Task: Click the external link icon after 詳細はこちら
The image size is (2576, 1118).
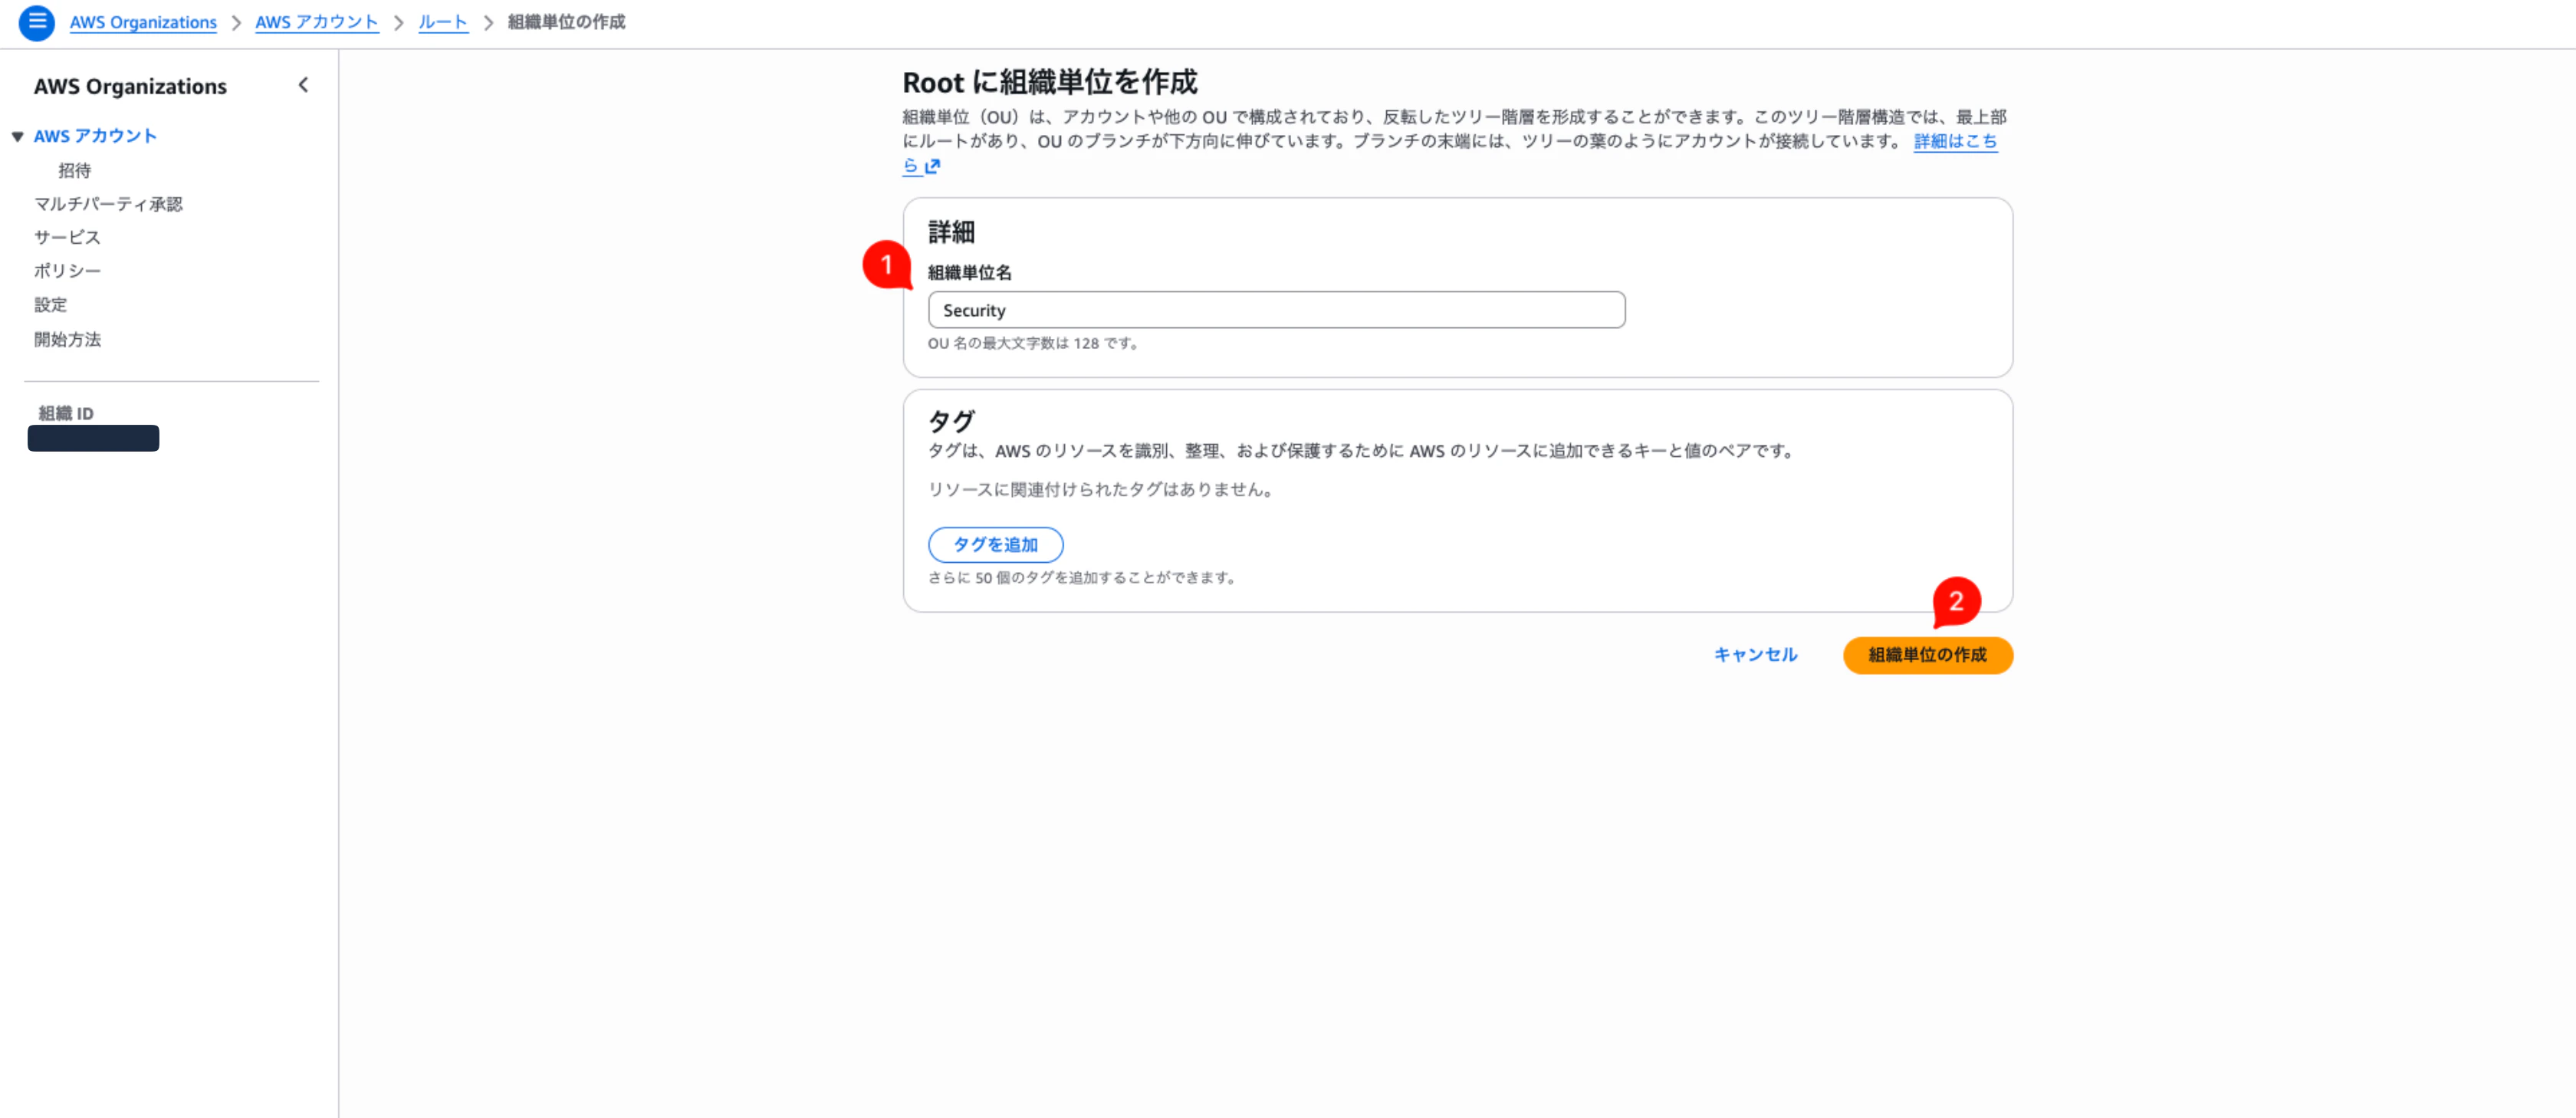Action: 932,167
